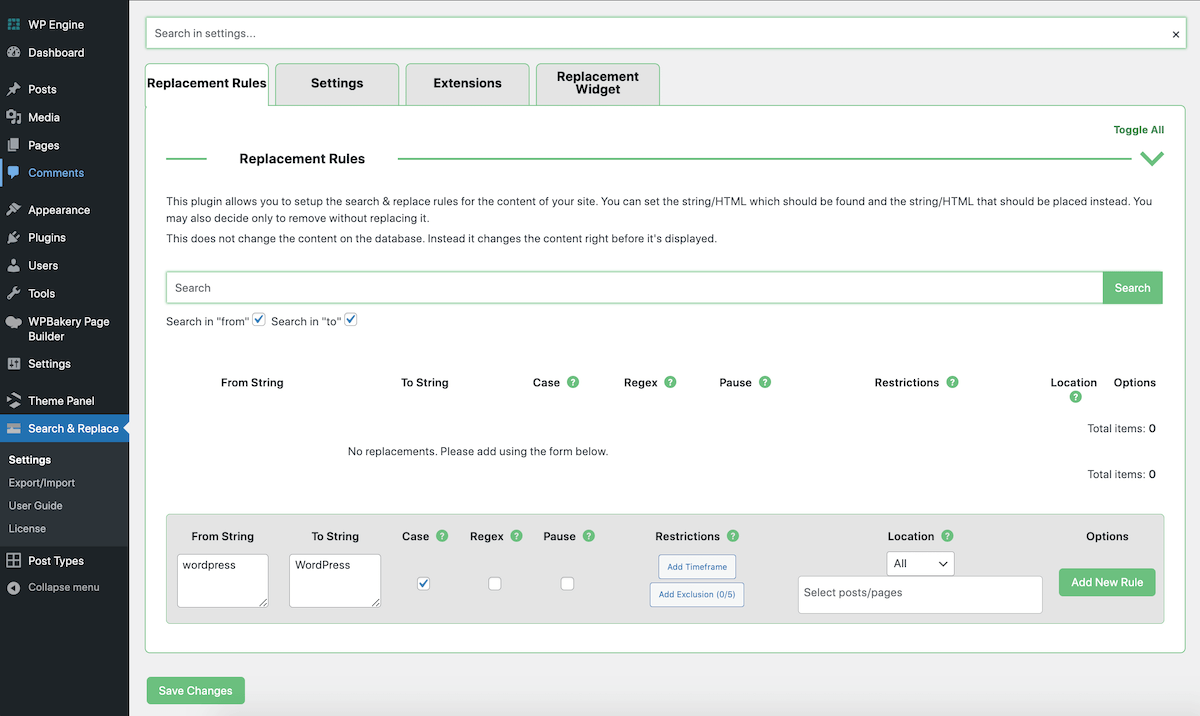Click the green Search button

(x=1132, y=288)
